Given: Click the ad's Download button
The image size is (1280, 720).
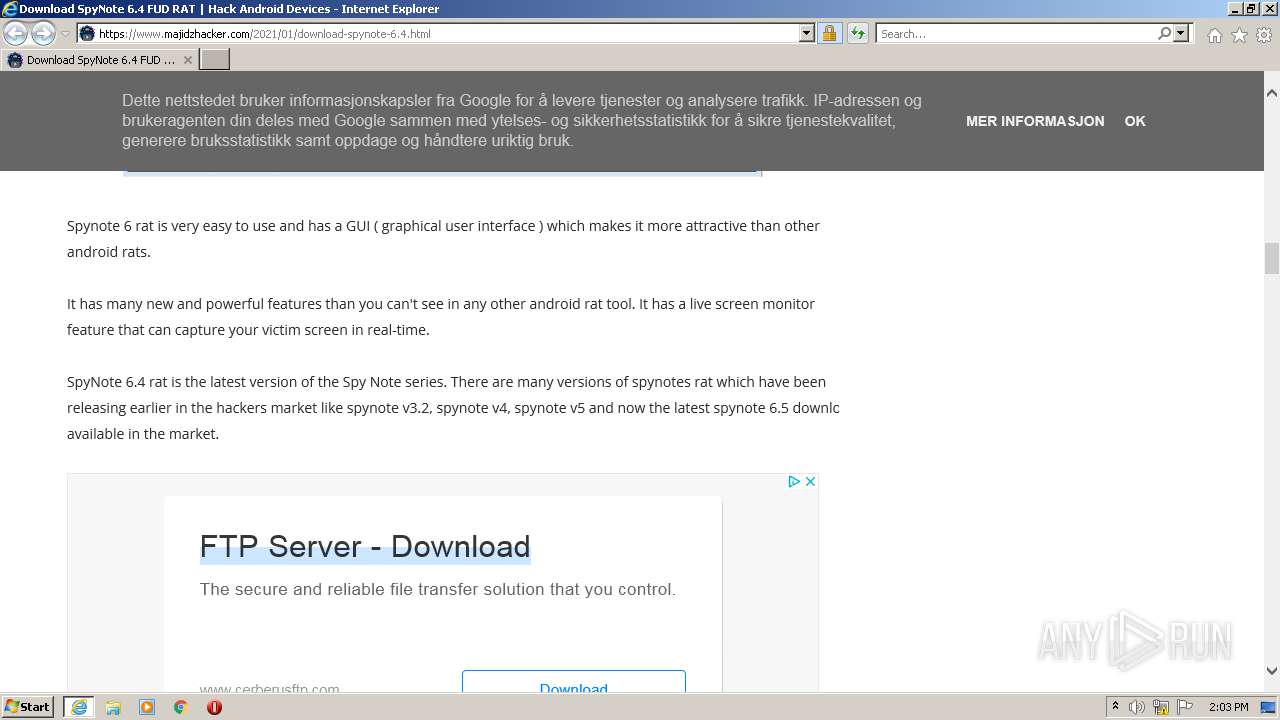Looking at the screenshot, I should pyautogui.click(x=574, y=681).
